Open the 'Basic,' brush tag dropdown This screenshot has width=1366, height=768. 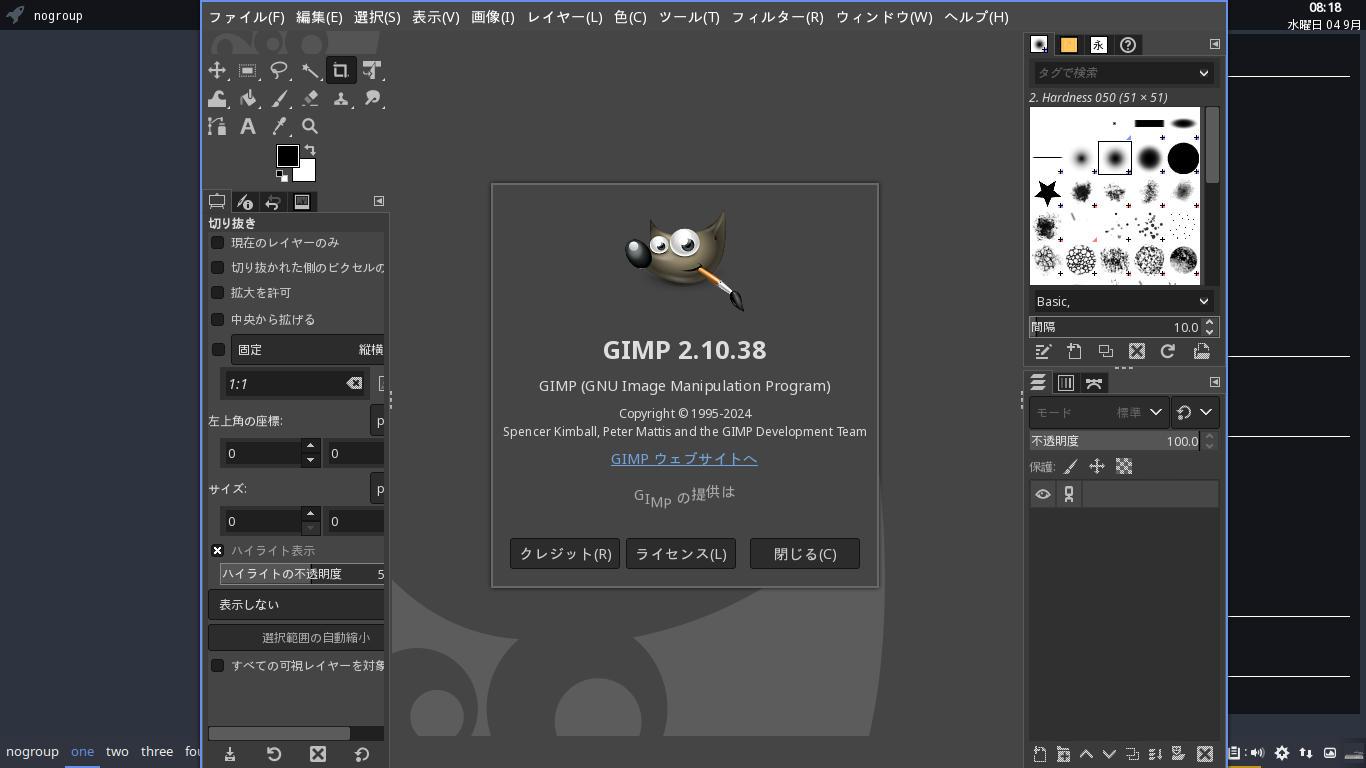[1124, 301]
